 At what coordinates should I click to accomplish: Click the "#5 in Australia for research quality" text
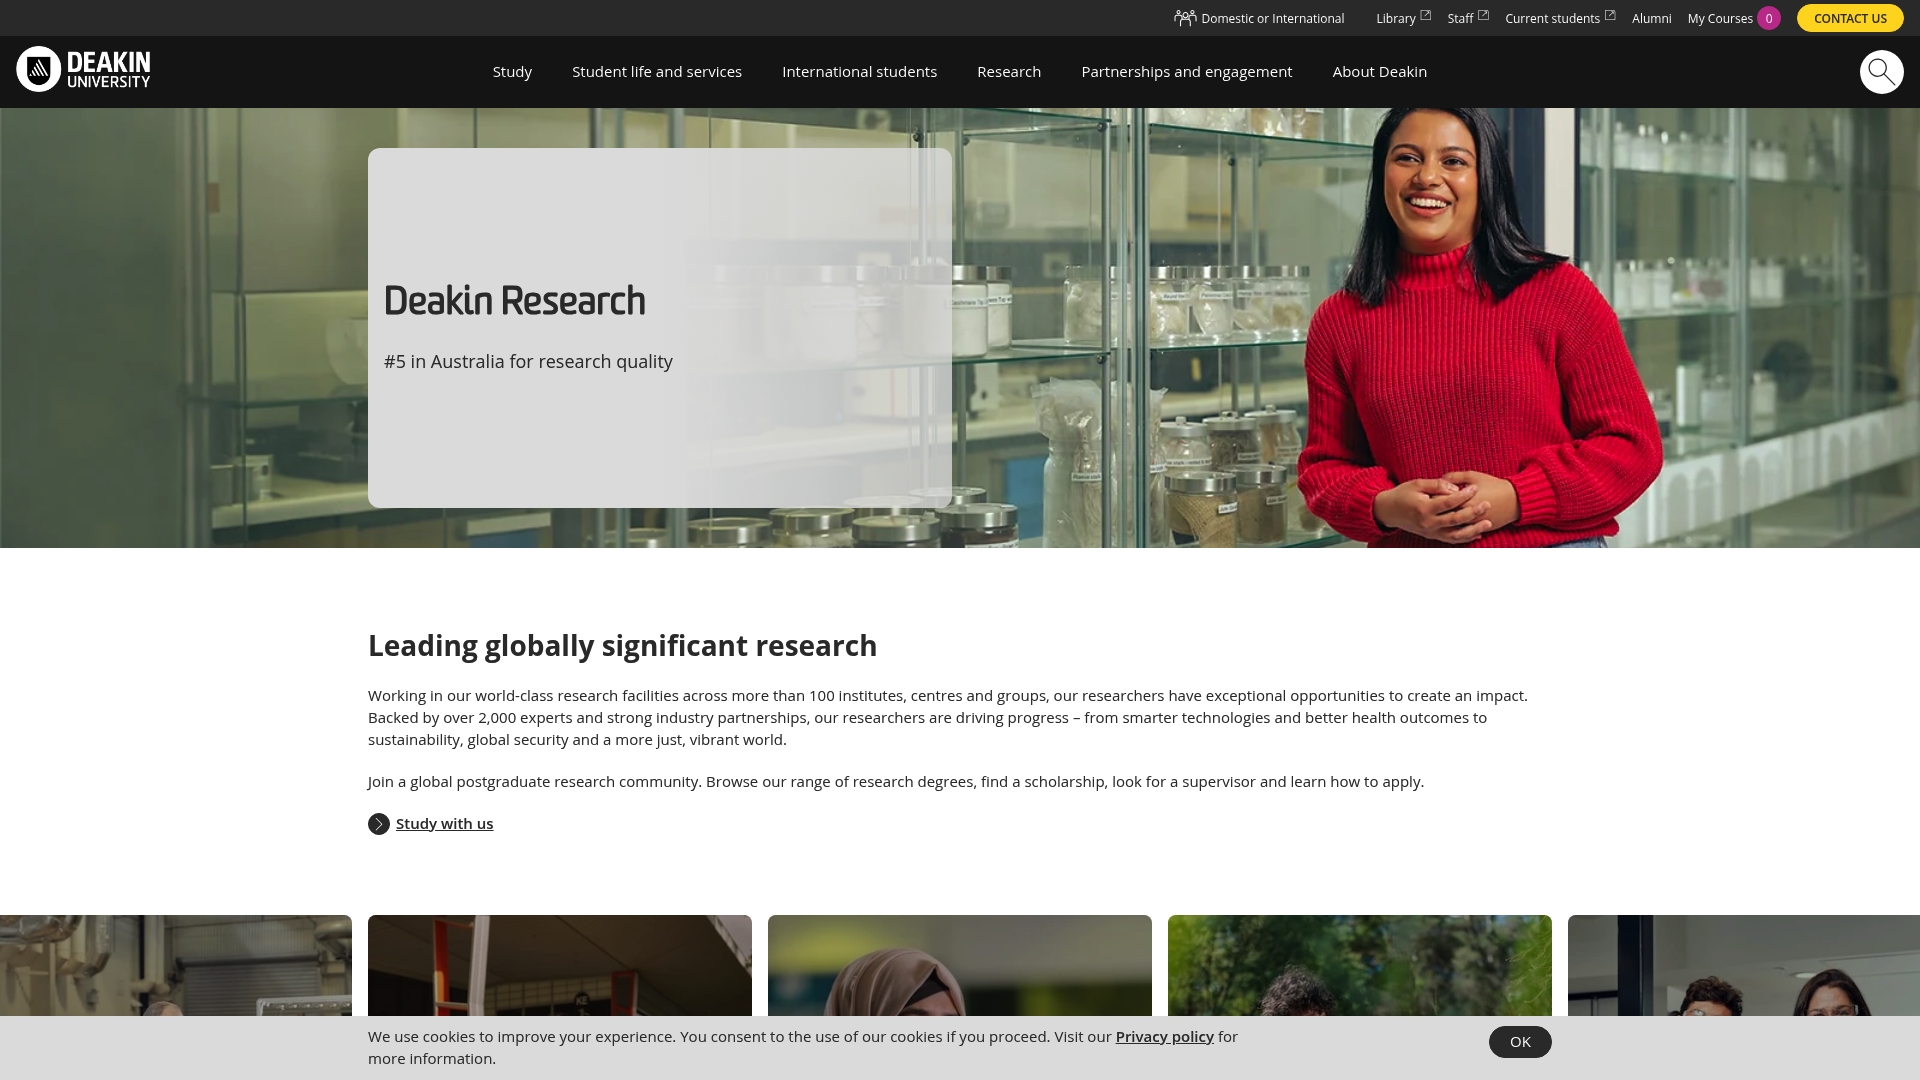[x=528, y=362]
